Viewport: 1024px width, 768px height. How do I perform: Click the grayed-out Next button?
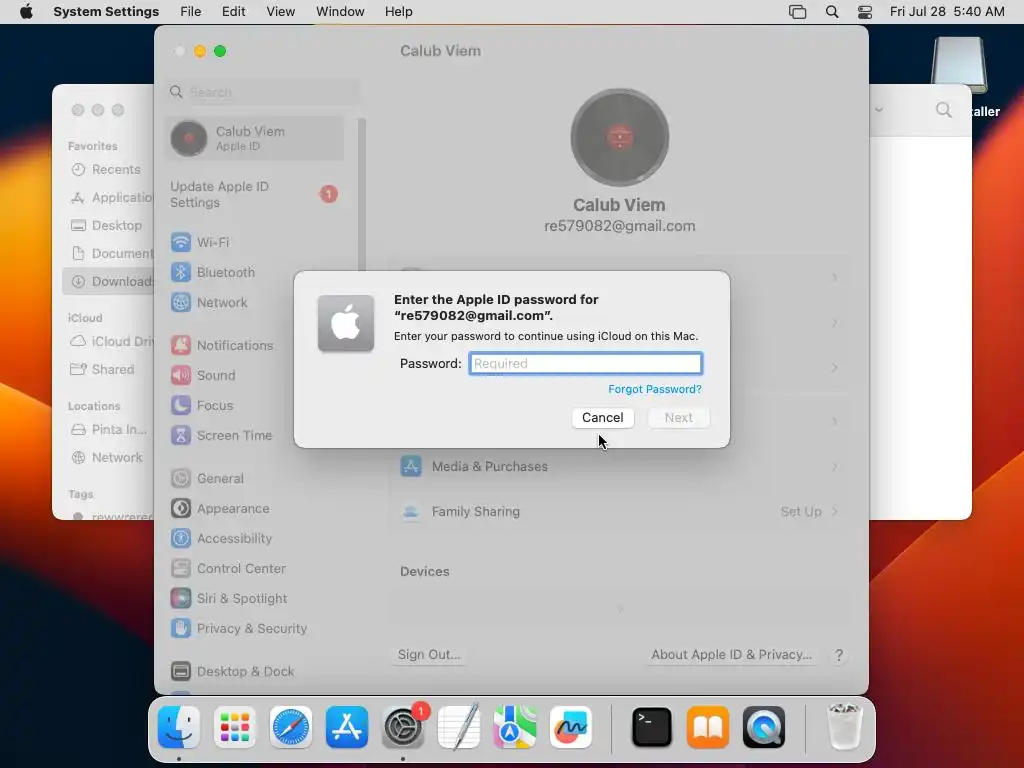(679, 417)
